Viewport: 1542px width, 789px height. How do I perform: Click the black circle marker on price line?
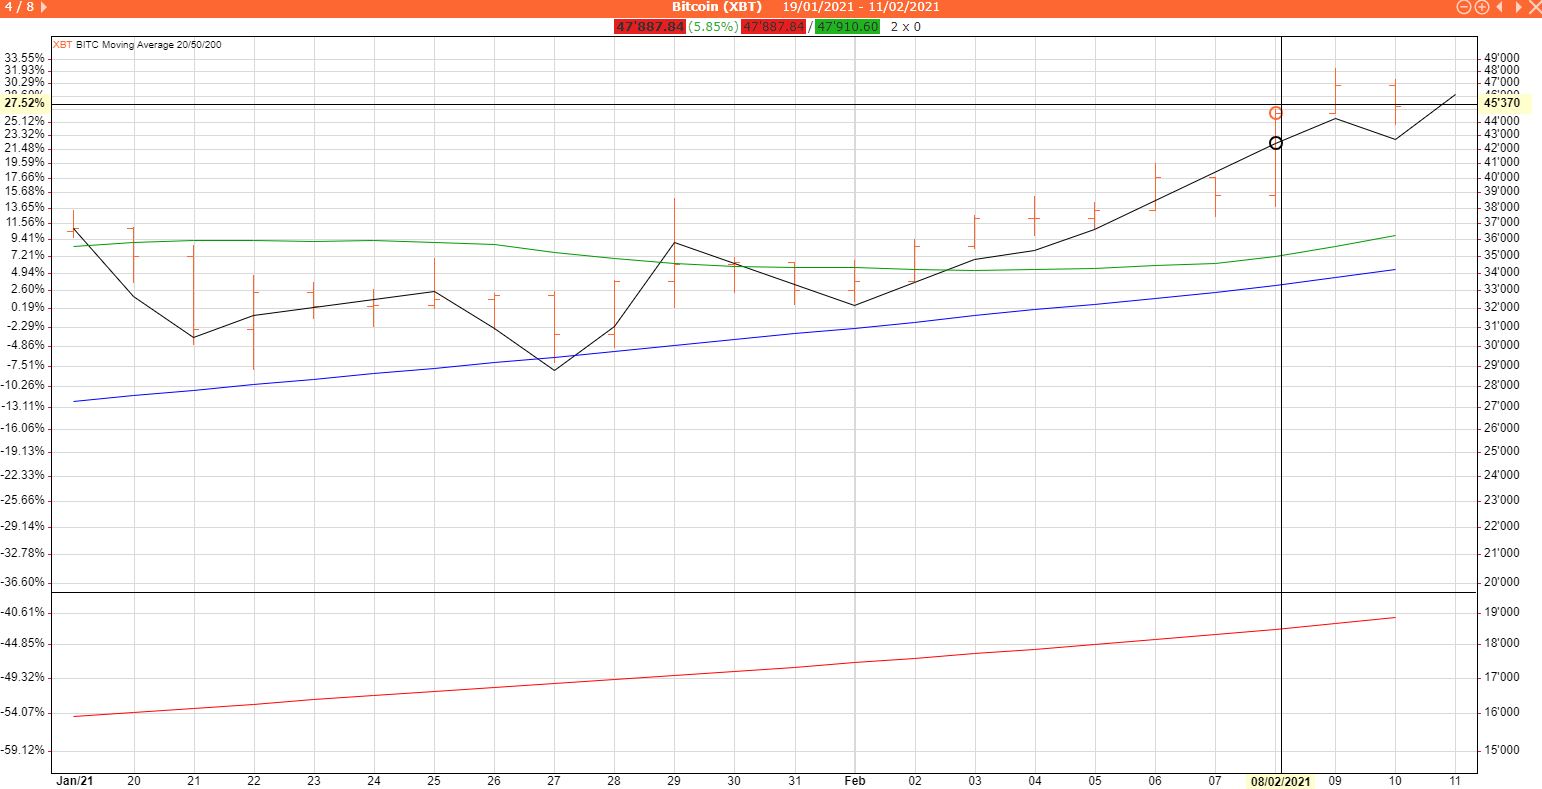coord(1276,143)
